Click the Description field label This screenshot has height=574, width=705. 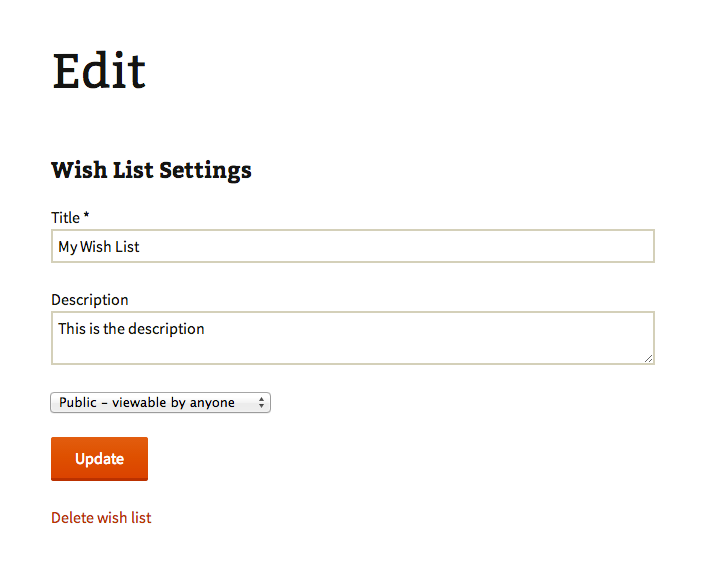coord(90,299)
